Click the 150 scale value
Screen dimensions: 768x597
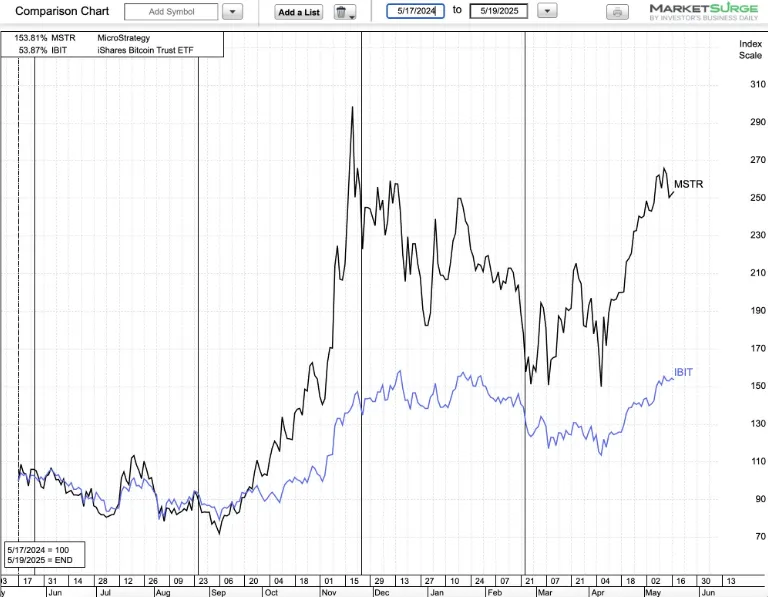point(758,386)
